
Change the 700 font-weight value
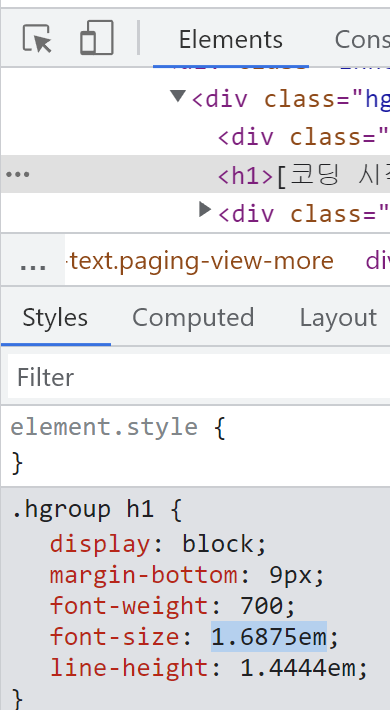(262, 606)
